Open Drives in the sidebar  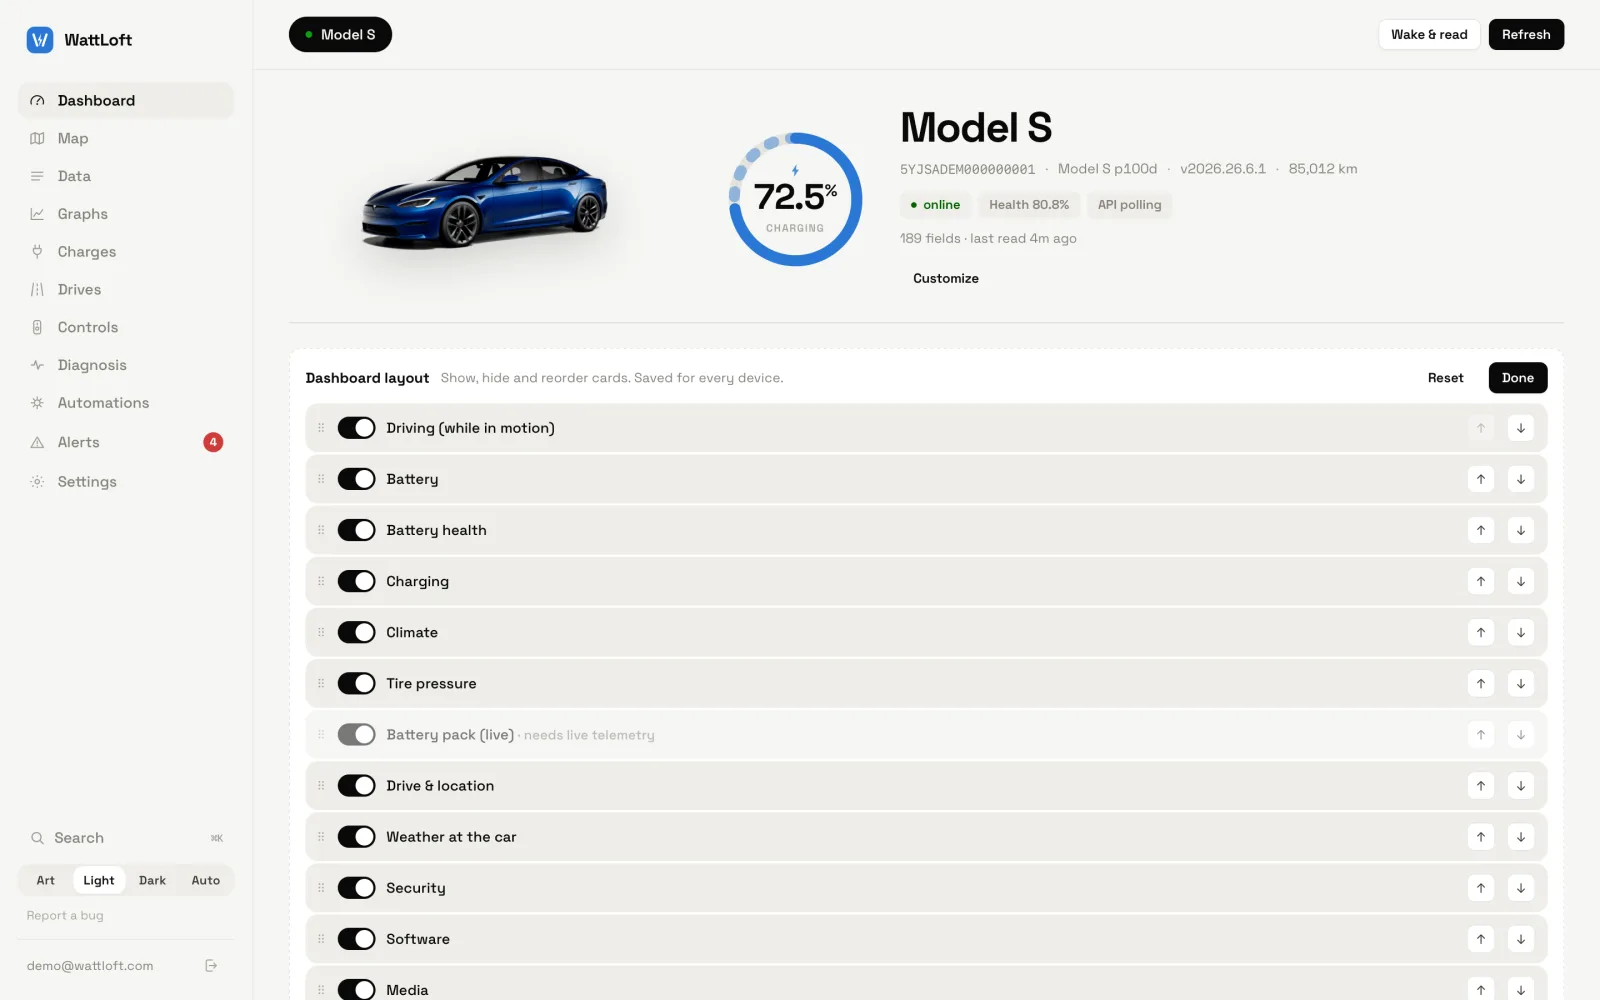pos(126,290)
